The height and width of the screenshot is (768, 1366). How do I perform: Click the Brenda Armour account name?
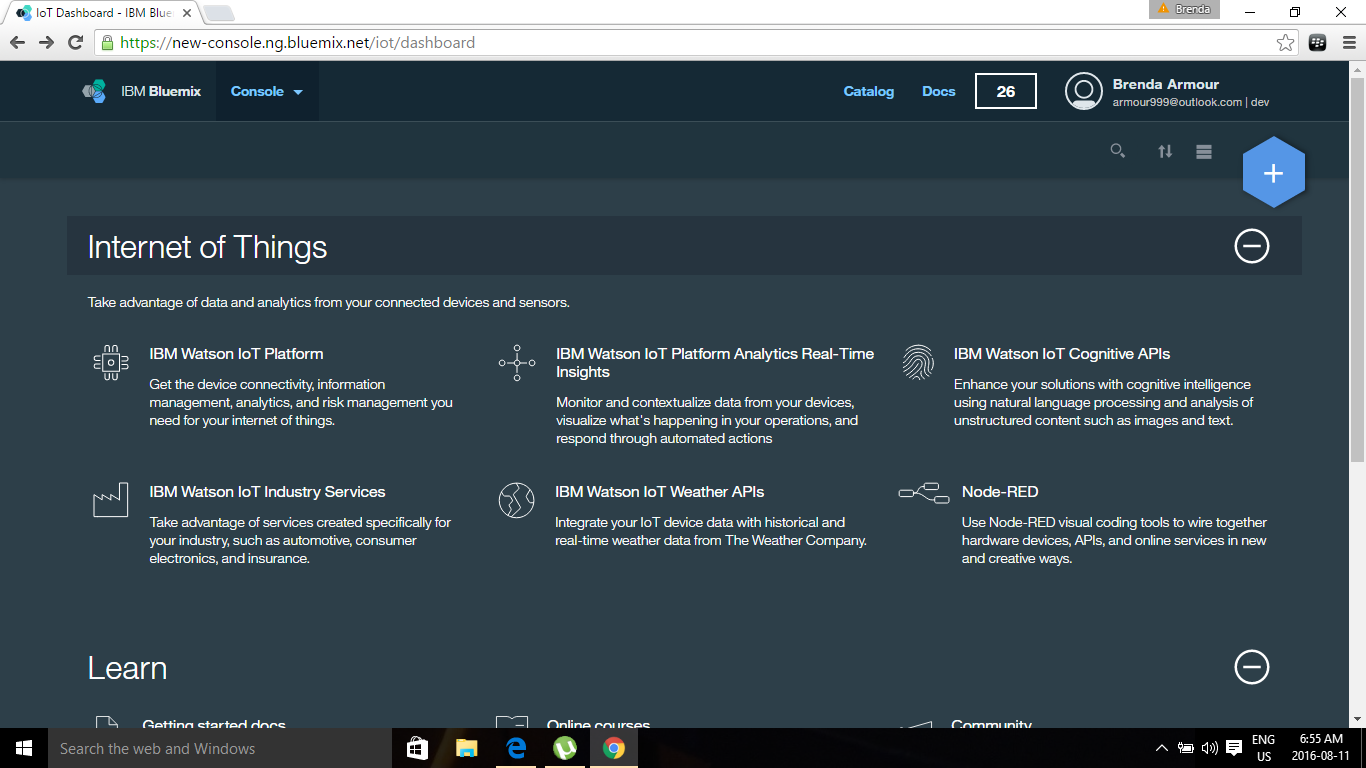(x=1166, y=84)
